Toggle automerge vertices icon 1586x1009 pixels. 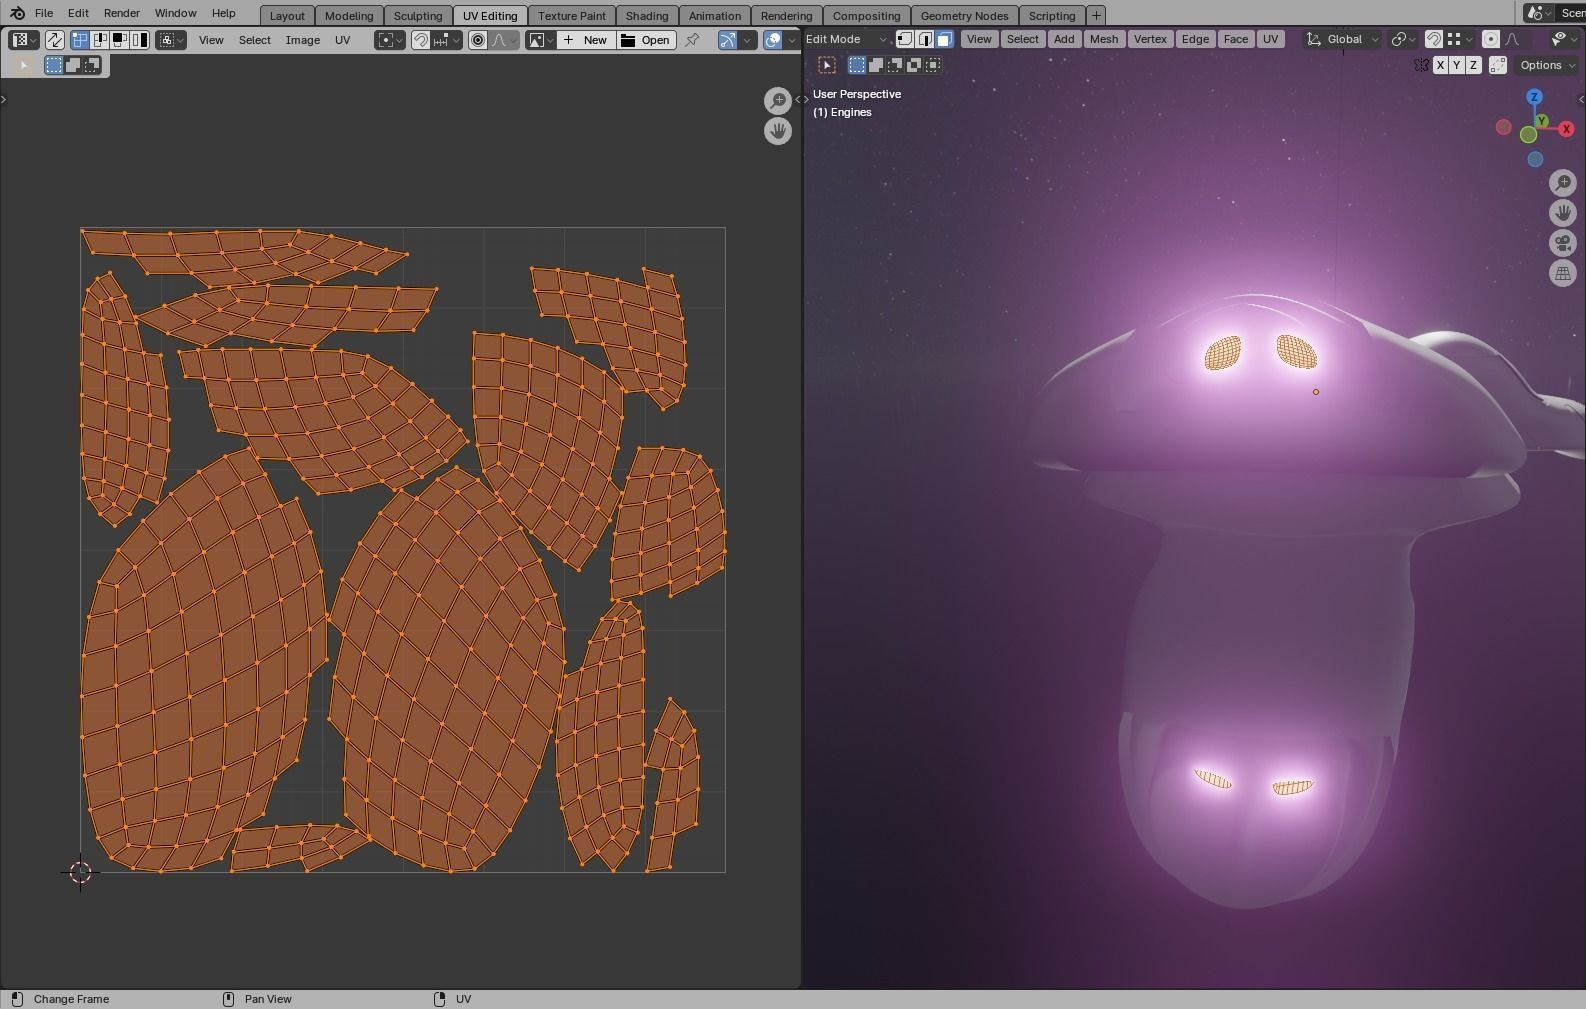1498,65
